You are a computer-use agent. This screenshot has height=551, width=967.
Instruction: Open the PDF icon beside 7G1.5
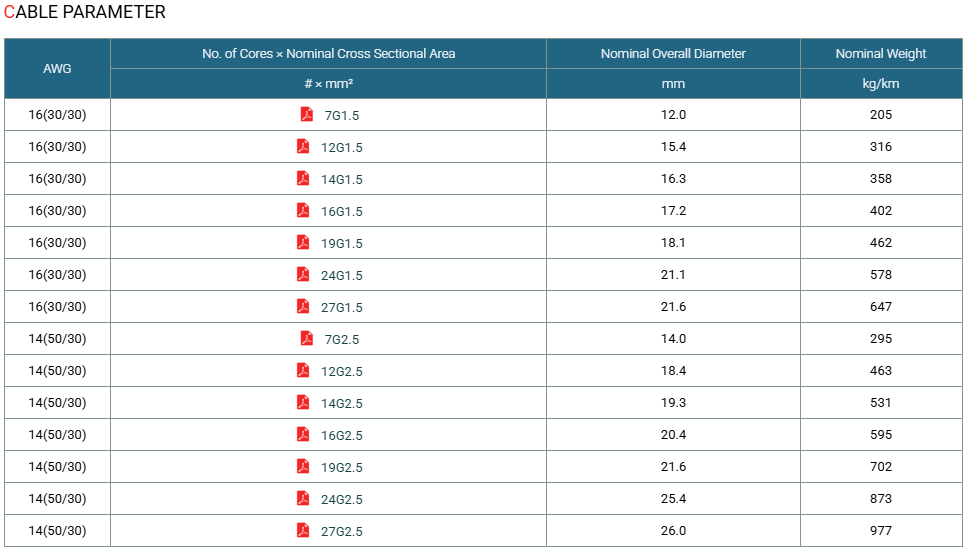(307, 114)
